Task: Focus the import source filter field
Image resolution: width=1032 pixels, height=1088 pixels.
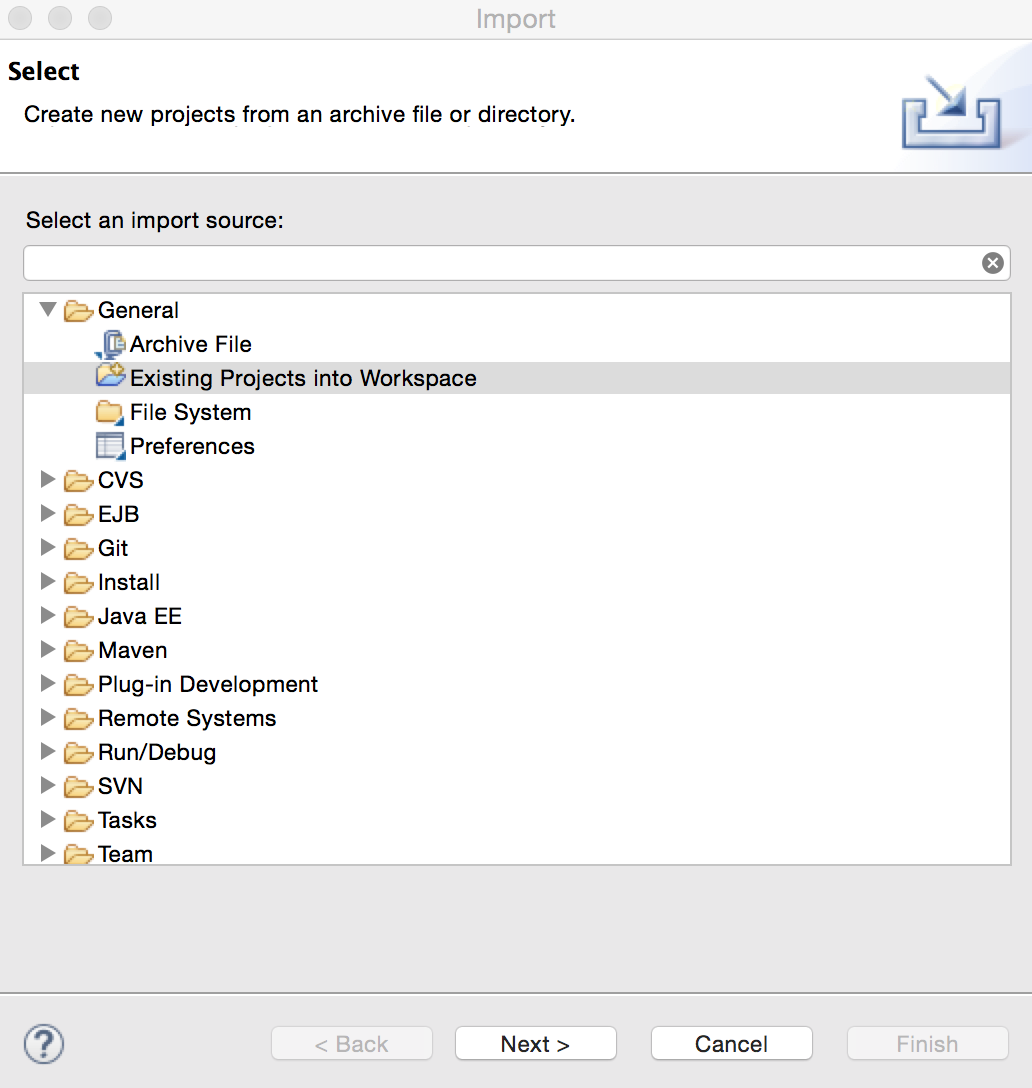Action: pyautogui.click(x=500, y=263)
